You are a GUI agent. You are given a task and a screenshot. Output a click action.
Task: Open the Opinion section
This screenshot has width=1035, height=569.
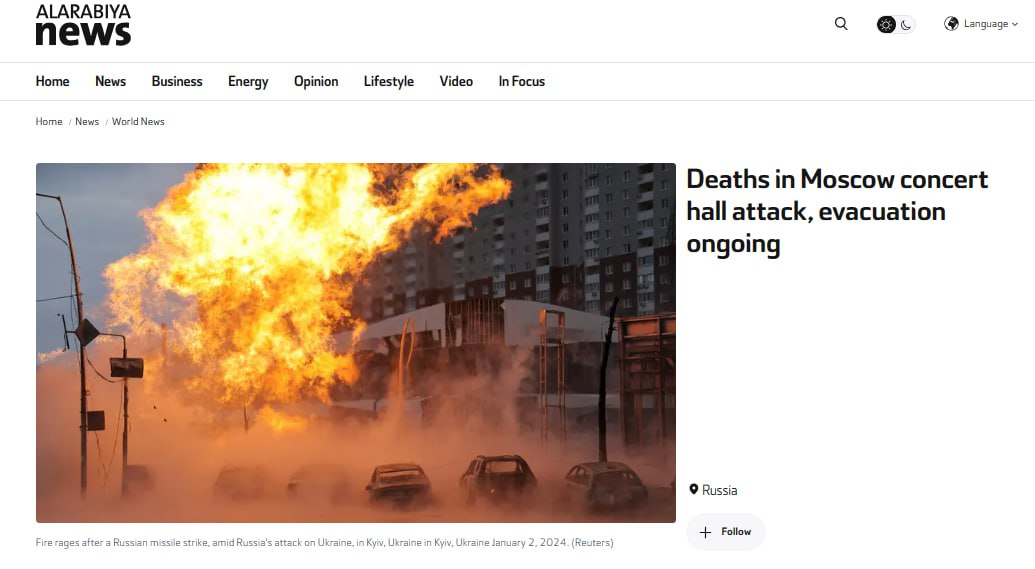pyautogui.click(x=316, y=81)
